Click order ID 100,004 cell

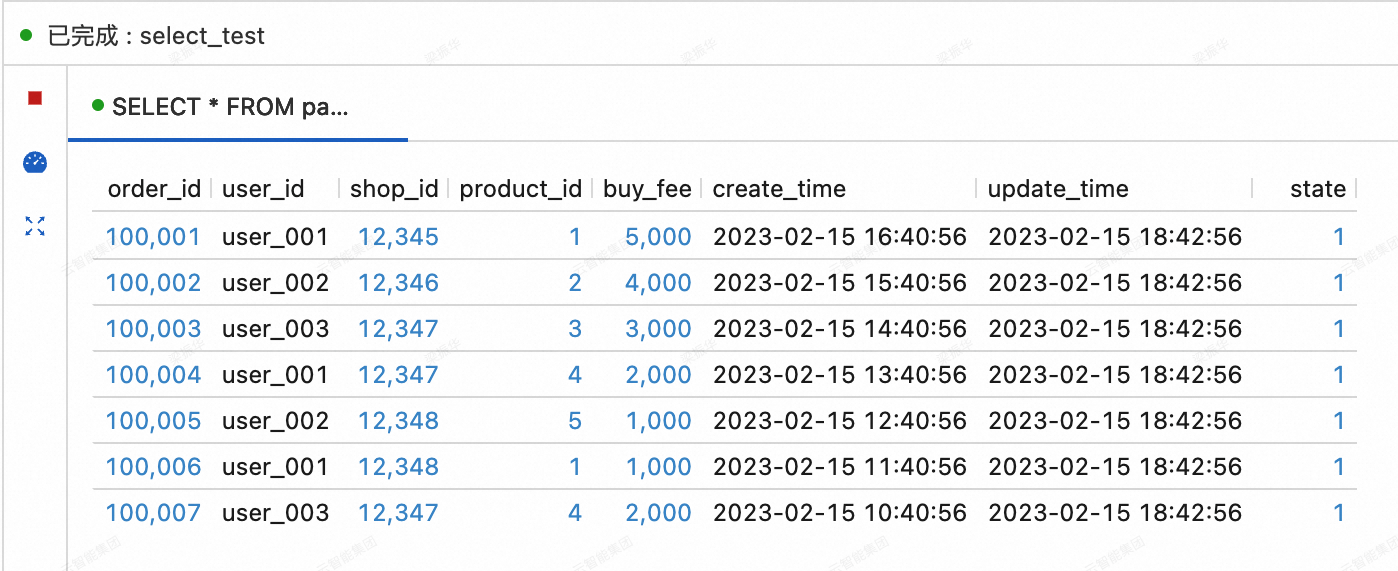coord(153,375)
